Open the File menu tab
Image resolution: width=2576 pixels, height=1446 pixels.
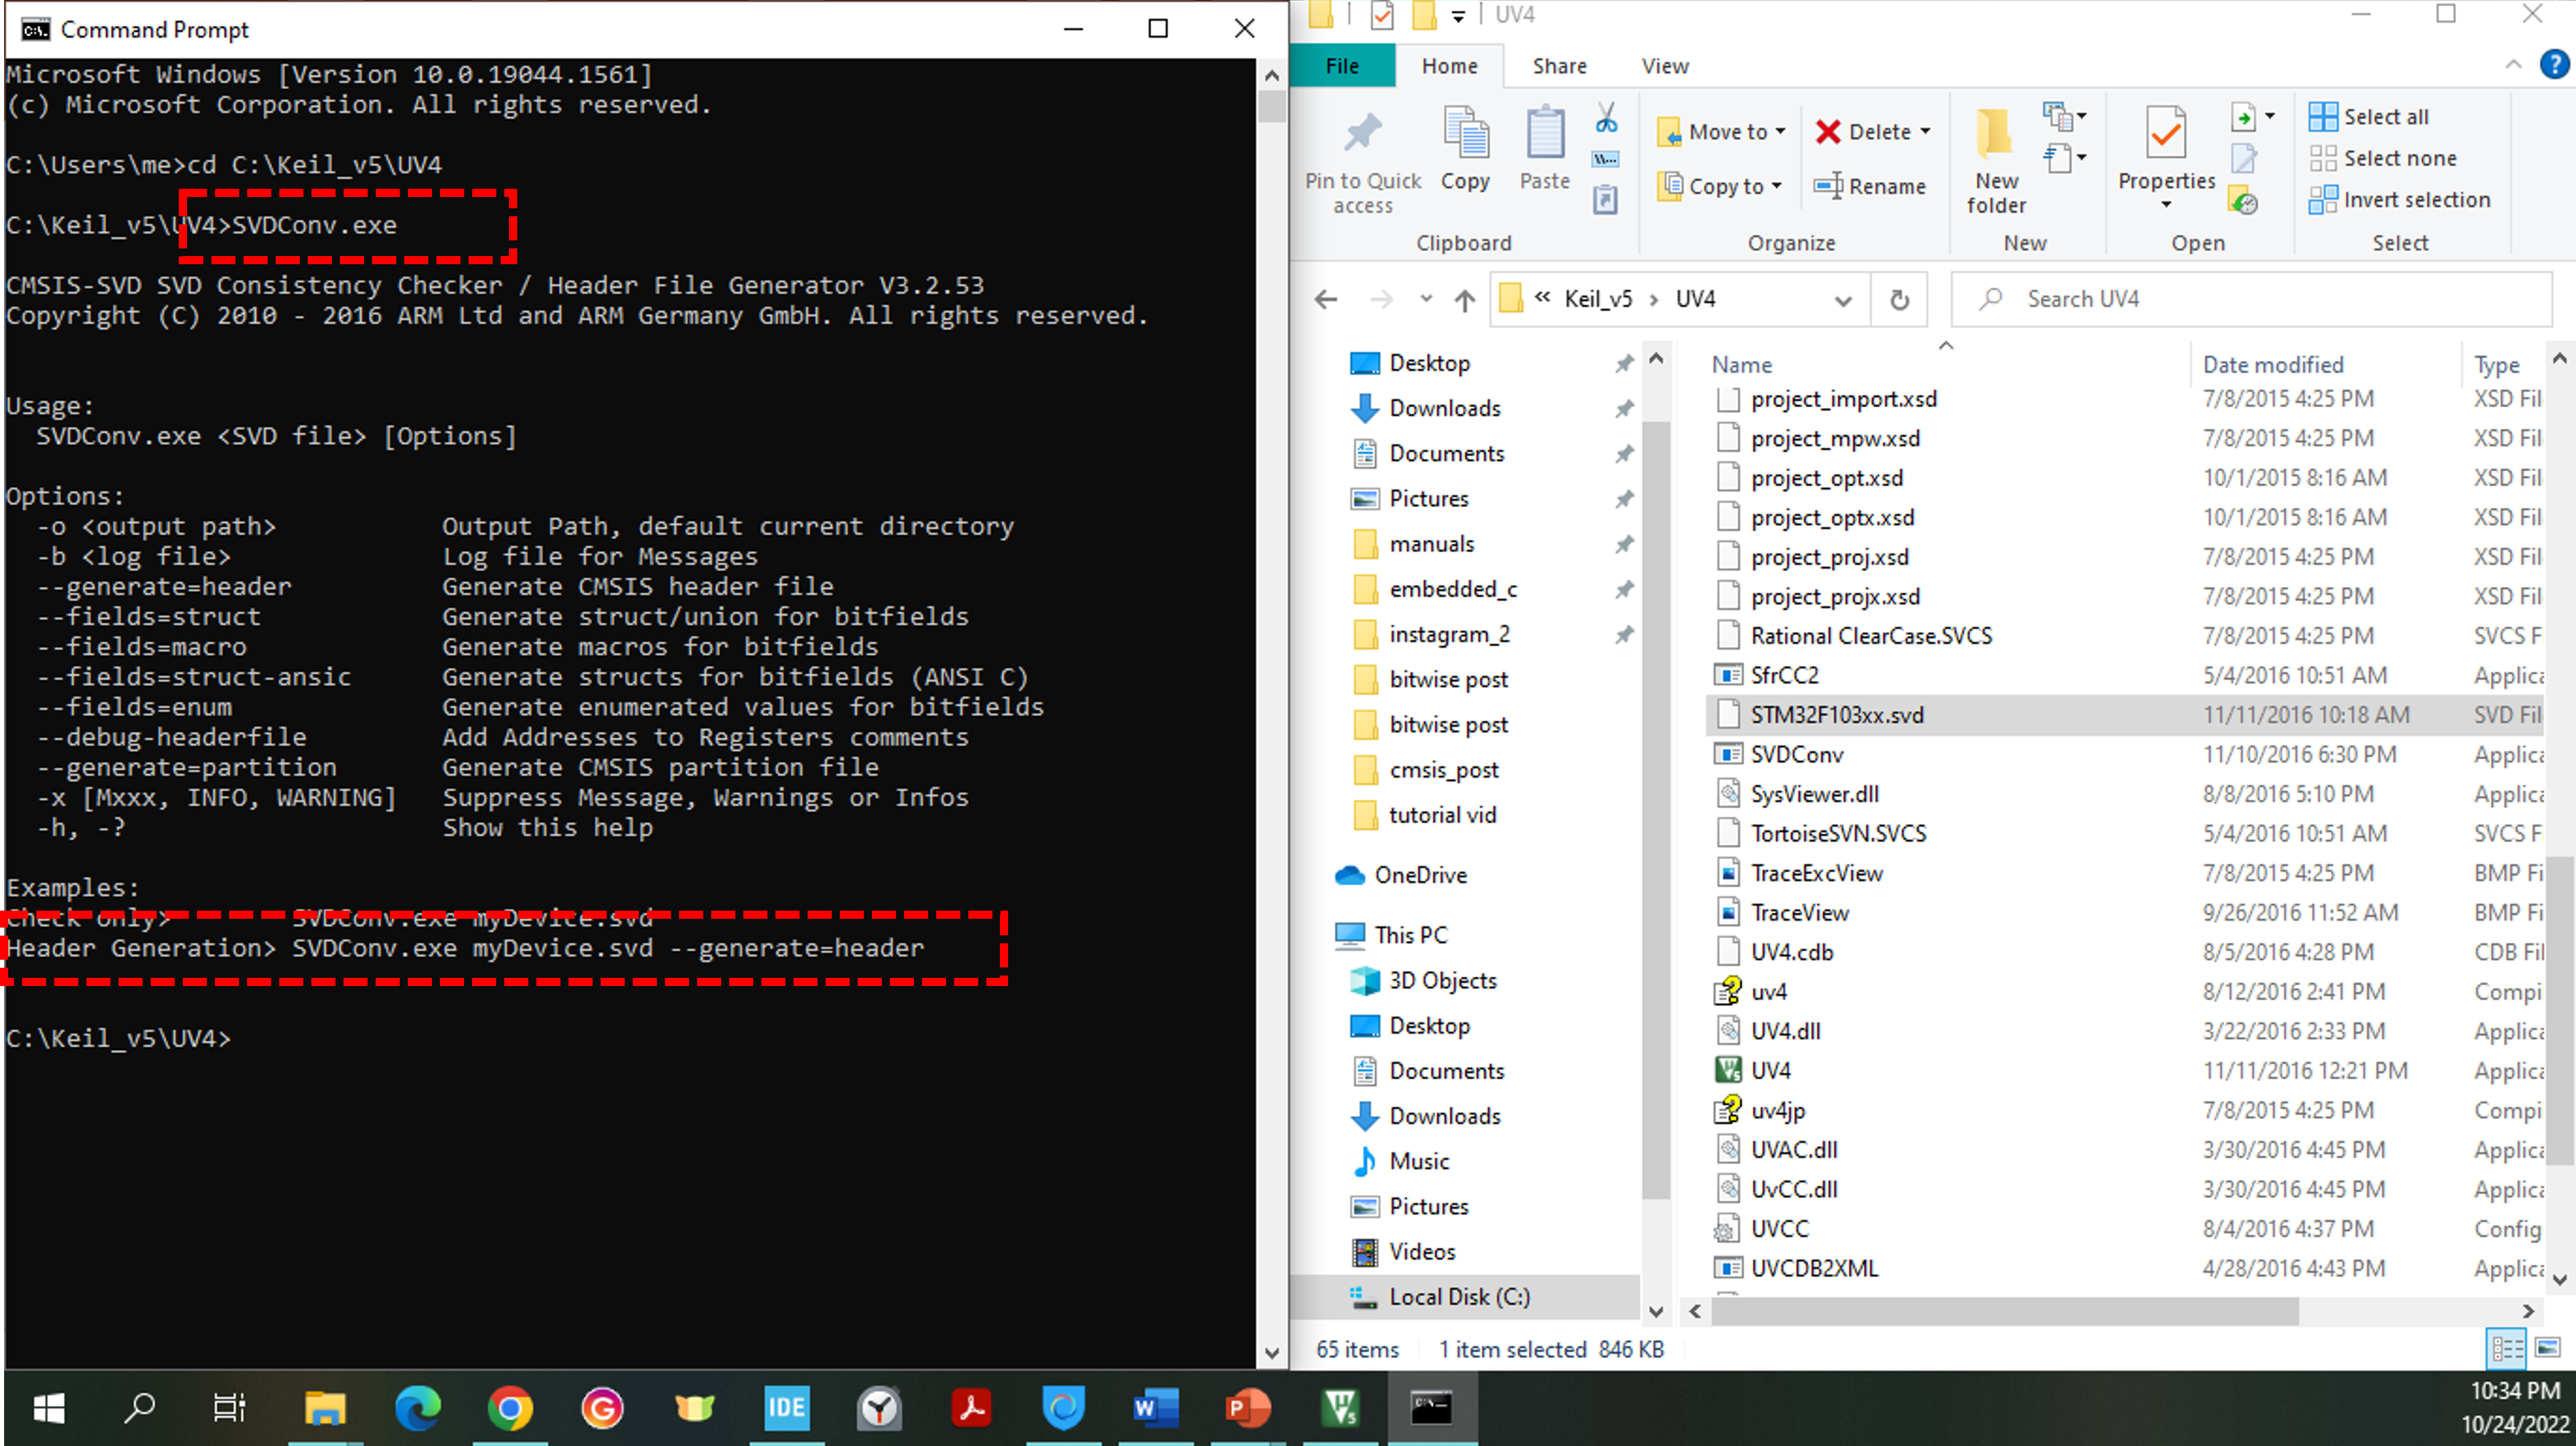click(x=1342, y=66)
